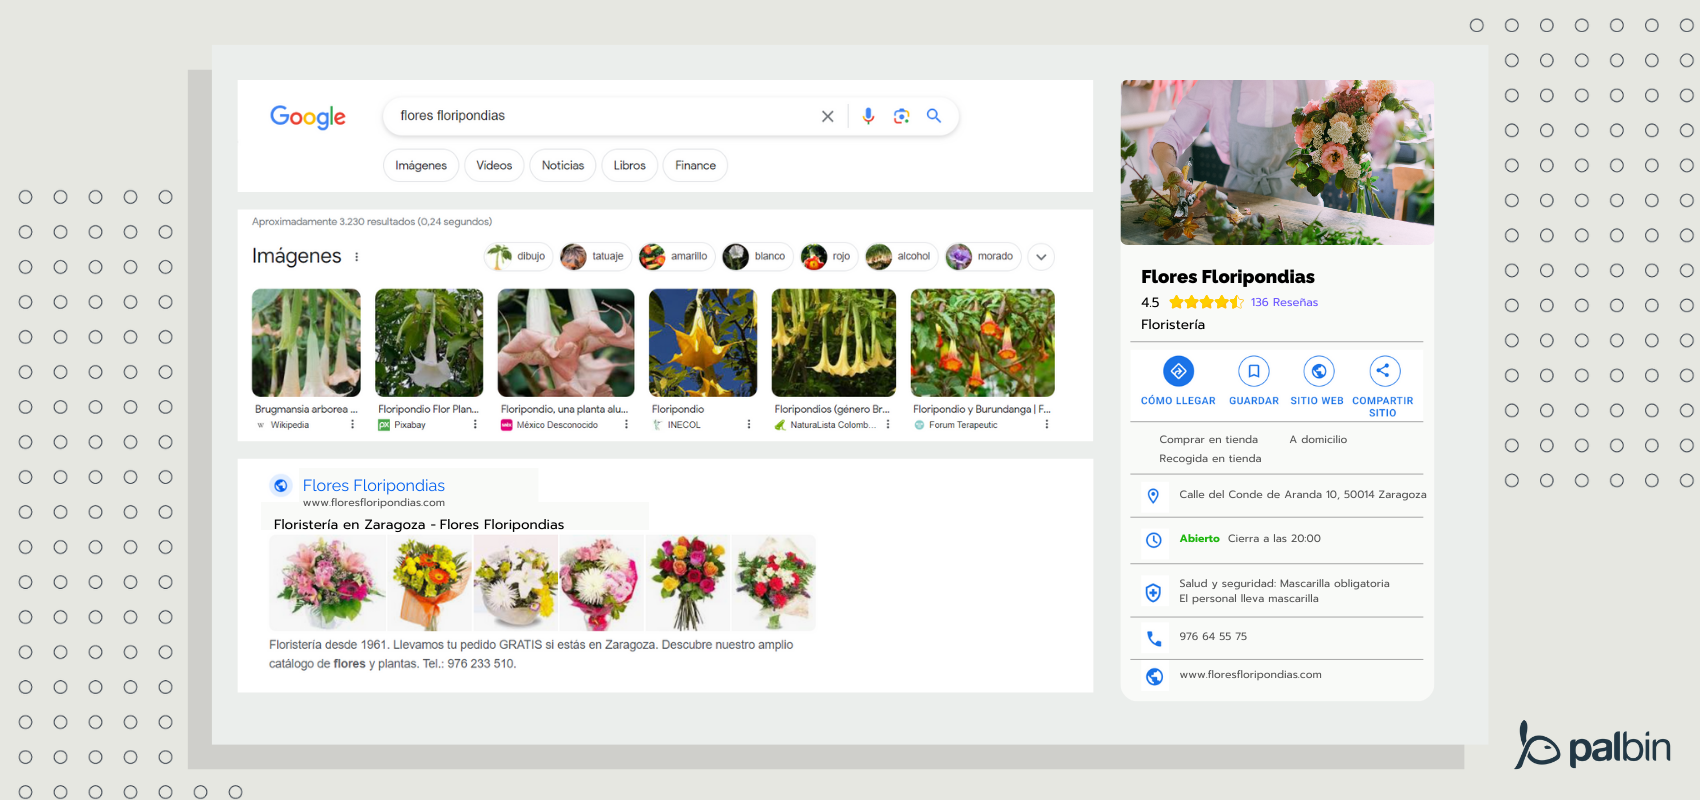Open more options for the NaturaLista image
The image size is (1700, 800).
(x=888, y=425)
